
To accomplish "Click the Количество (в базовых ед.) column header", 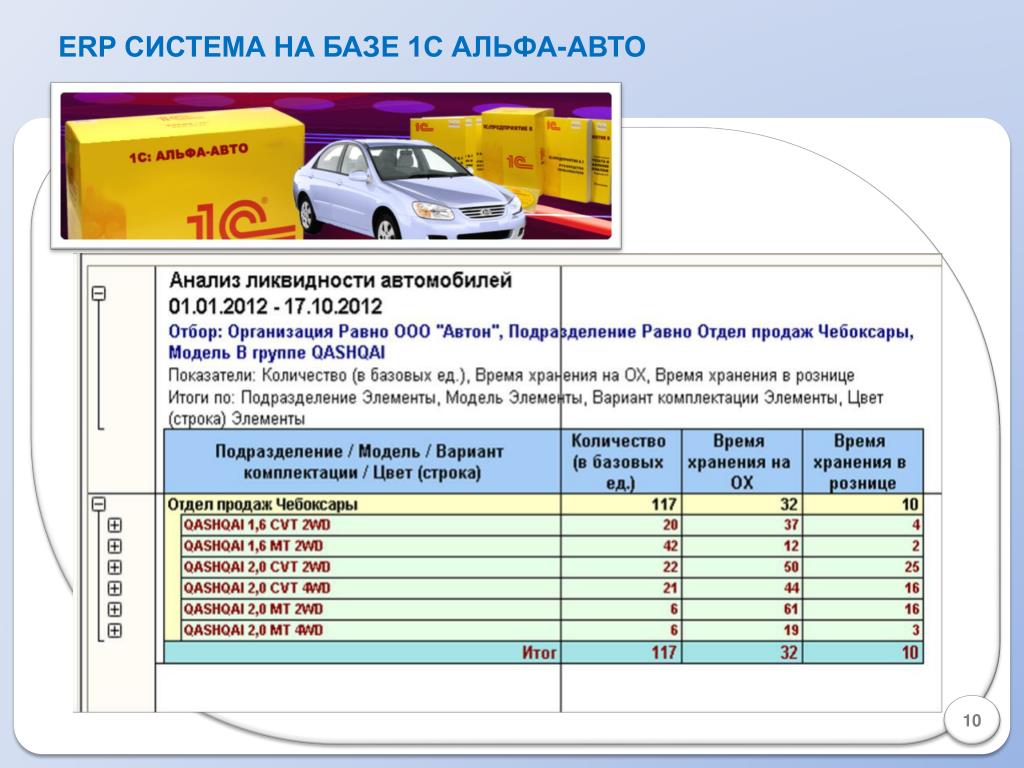I will point(621,462).
